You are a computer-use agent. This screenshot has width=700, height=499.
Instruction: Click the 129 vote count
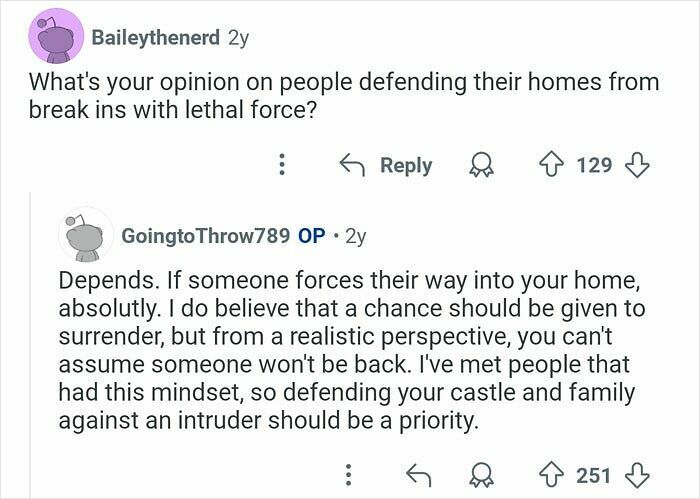click(594, 165)
